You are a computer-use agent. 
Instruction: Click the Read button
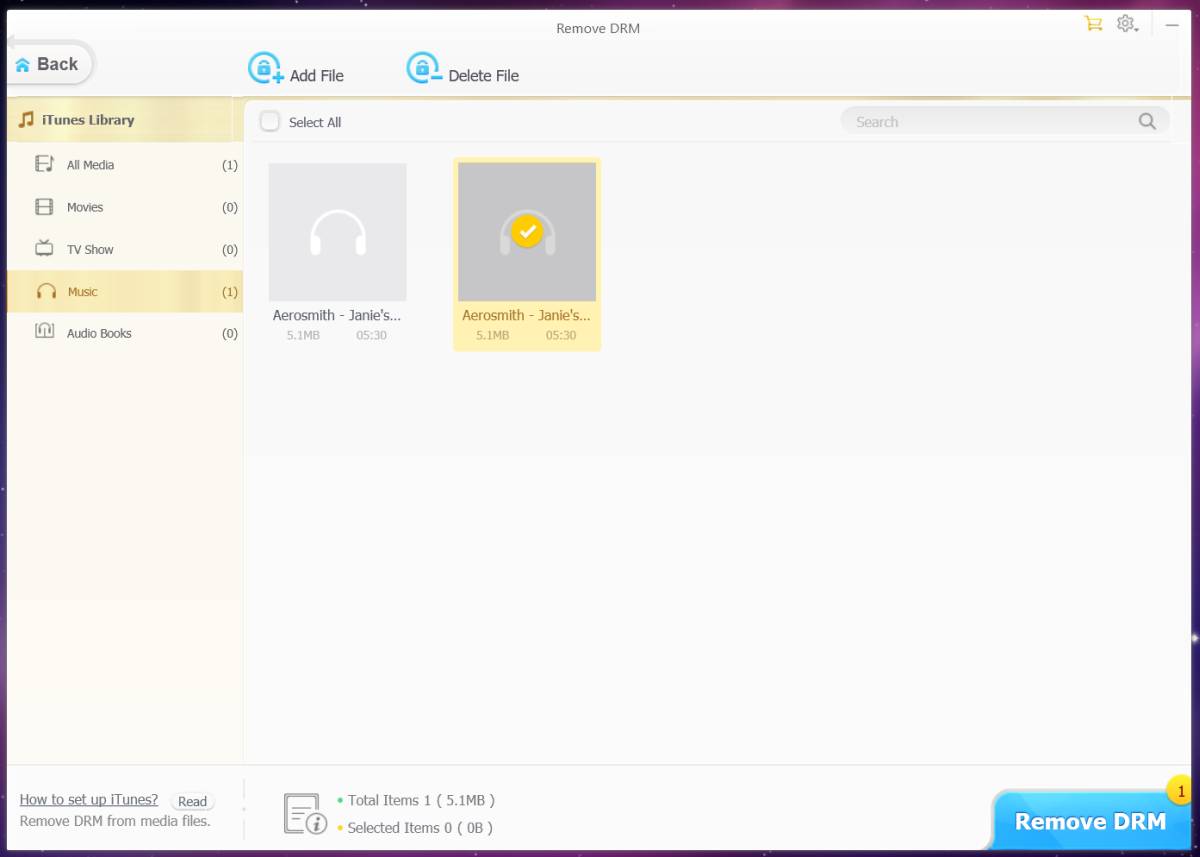[x=192, y=801]
